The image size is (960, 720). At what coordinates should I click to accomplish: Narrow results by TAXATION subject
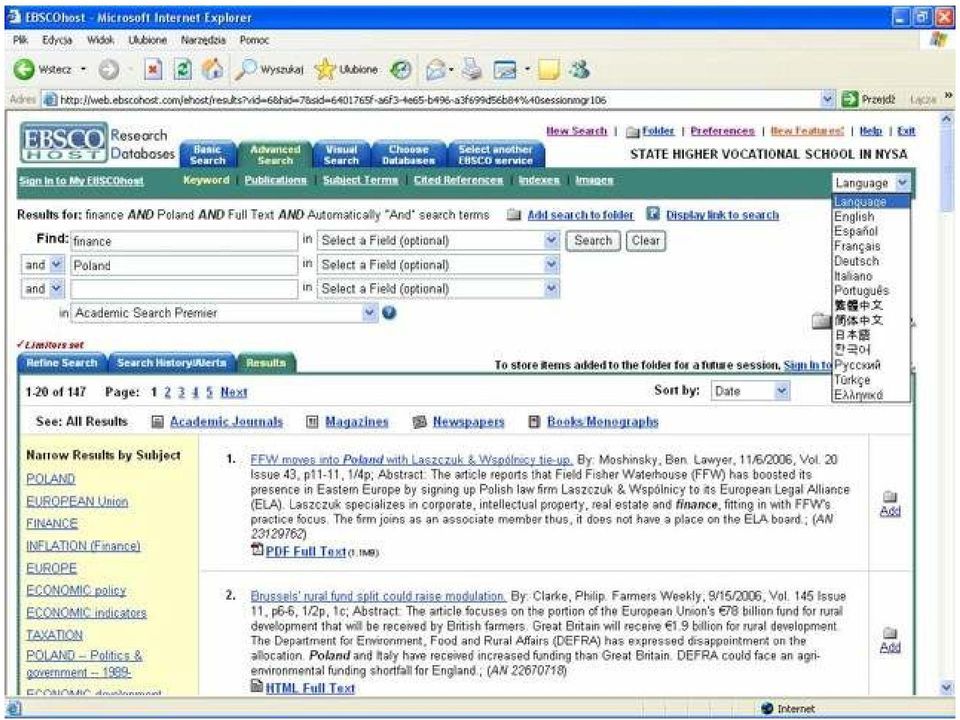click(x=54, y=635)
